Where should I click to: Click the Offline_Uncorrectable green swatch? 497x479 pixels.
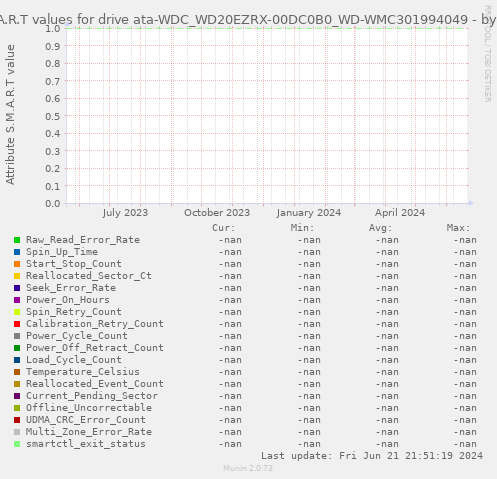click(x=17, y=408)
